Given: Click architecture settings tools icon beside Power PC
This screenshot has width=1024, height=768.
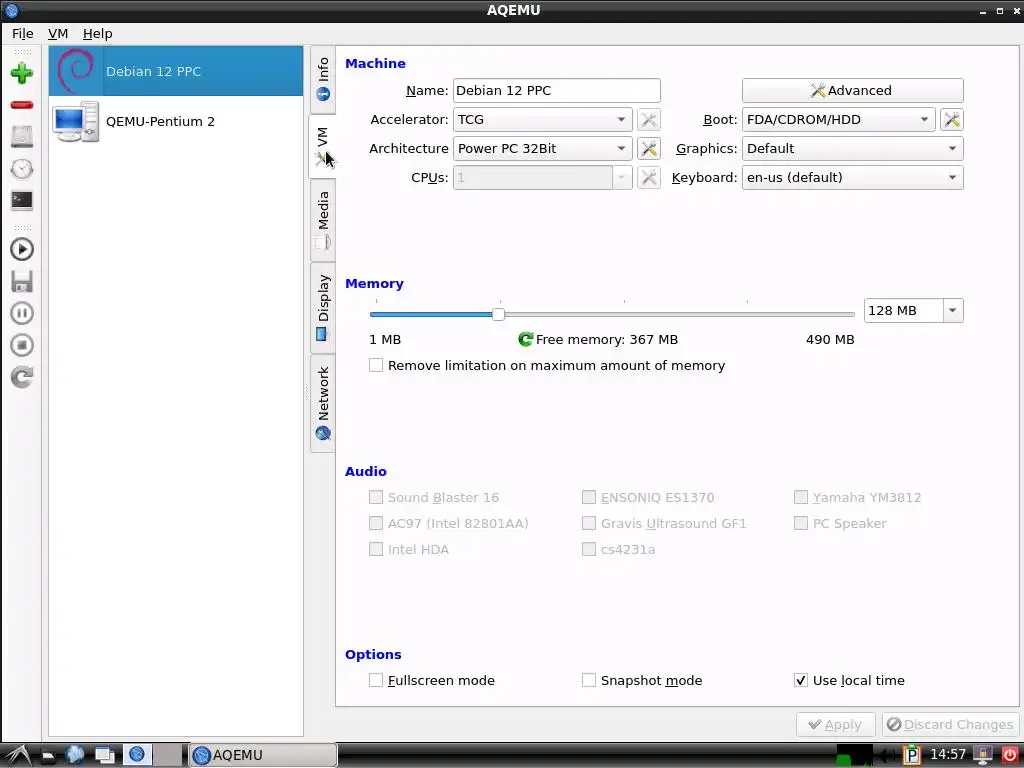Looking at the screenshot, I should (648, 148).
